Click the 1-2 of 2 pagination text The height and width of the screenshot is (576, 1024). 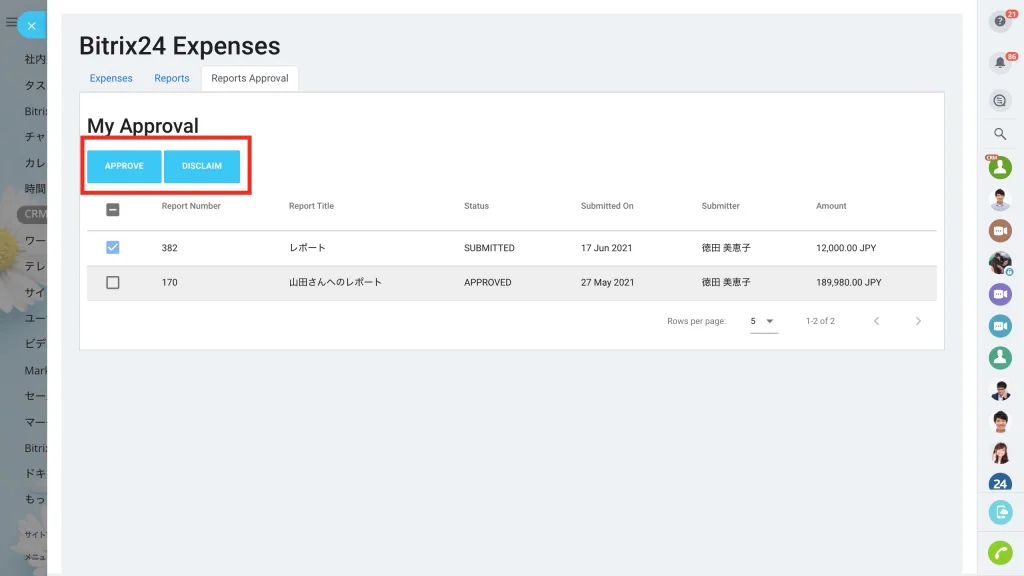pos(820,321)
